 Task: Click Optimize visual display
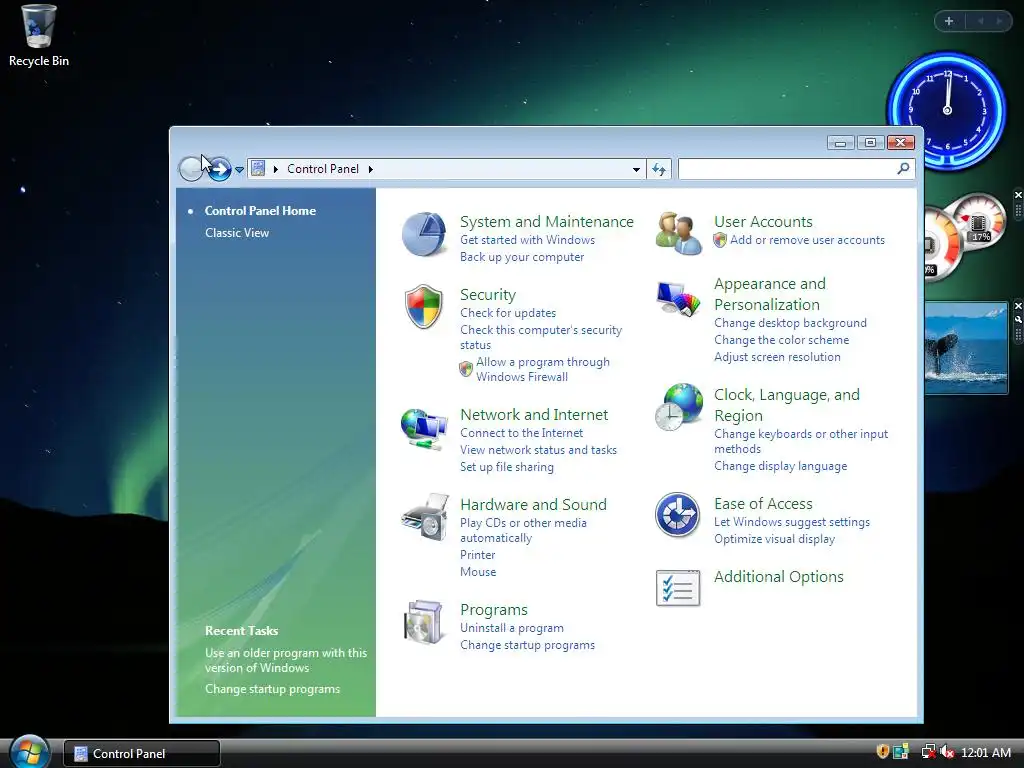(775, 539)
